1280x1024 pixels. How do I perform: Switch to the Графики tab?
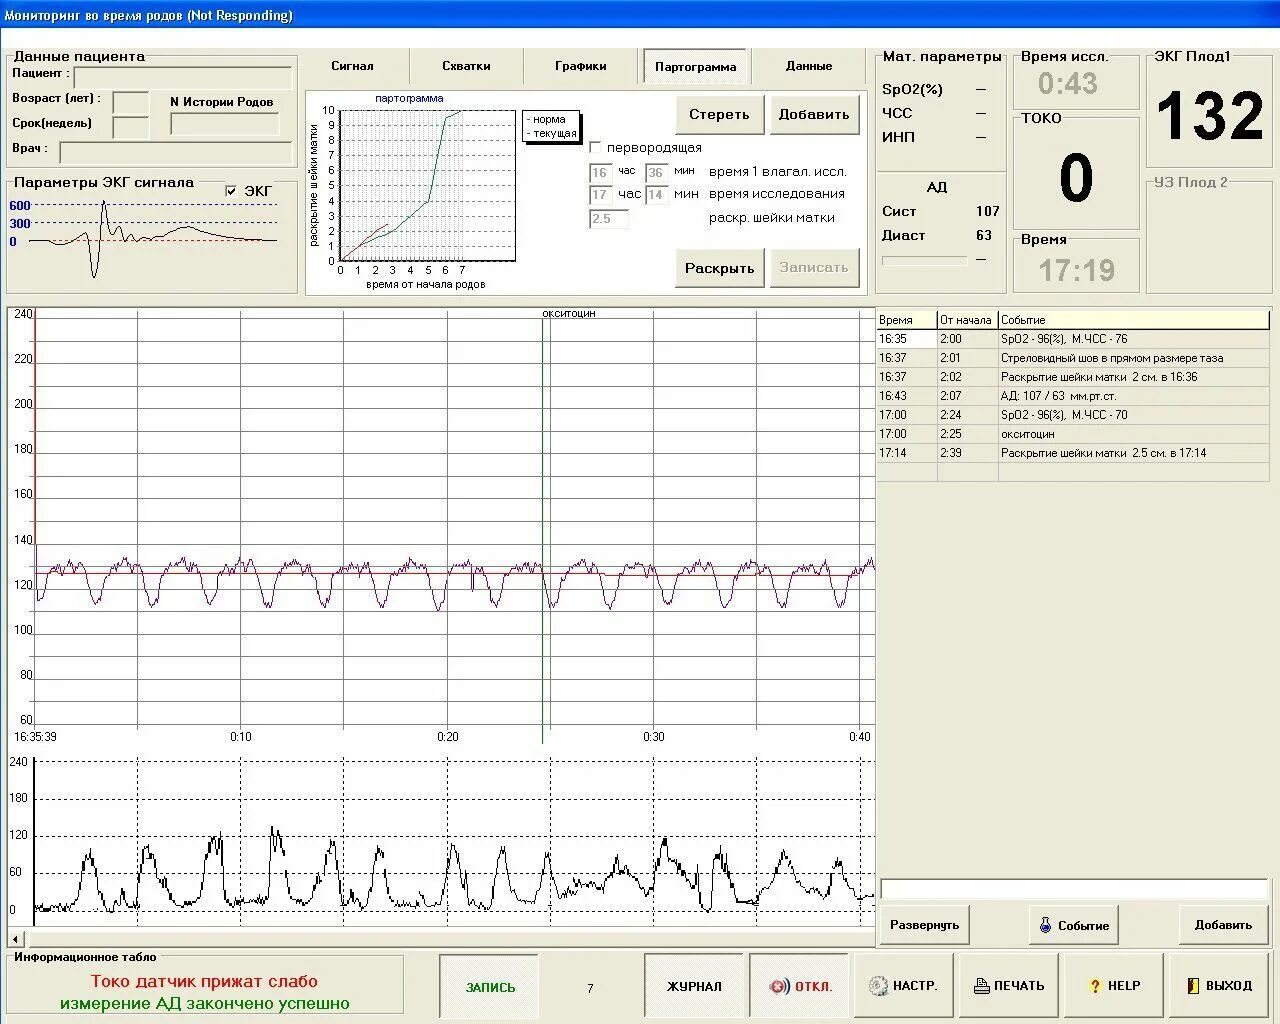coord(581,66)
